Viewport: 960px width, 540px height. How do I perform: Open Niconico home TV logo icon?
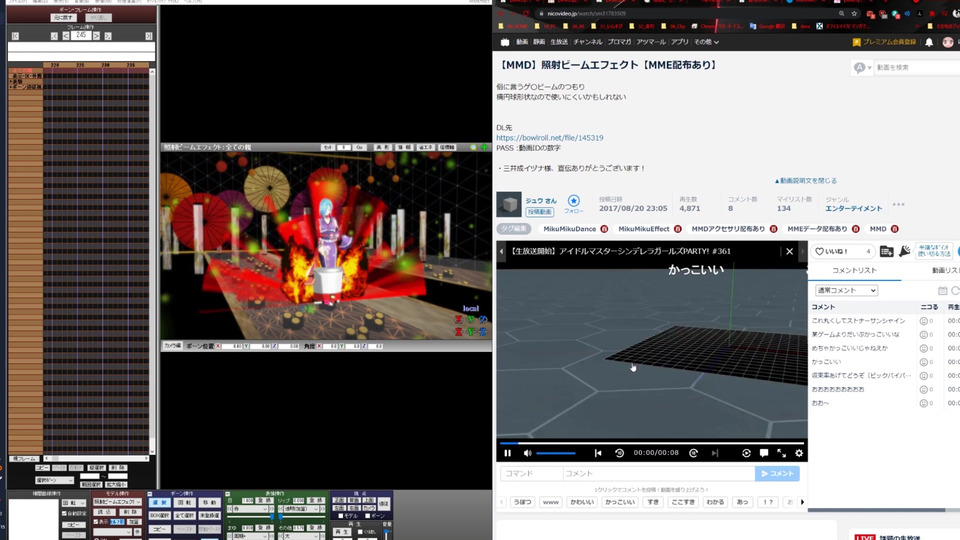[x=505, y=42]
